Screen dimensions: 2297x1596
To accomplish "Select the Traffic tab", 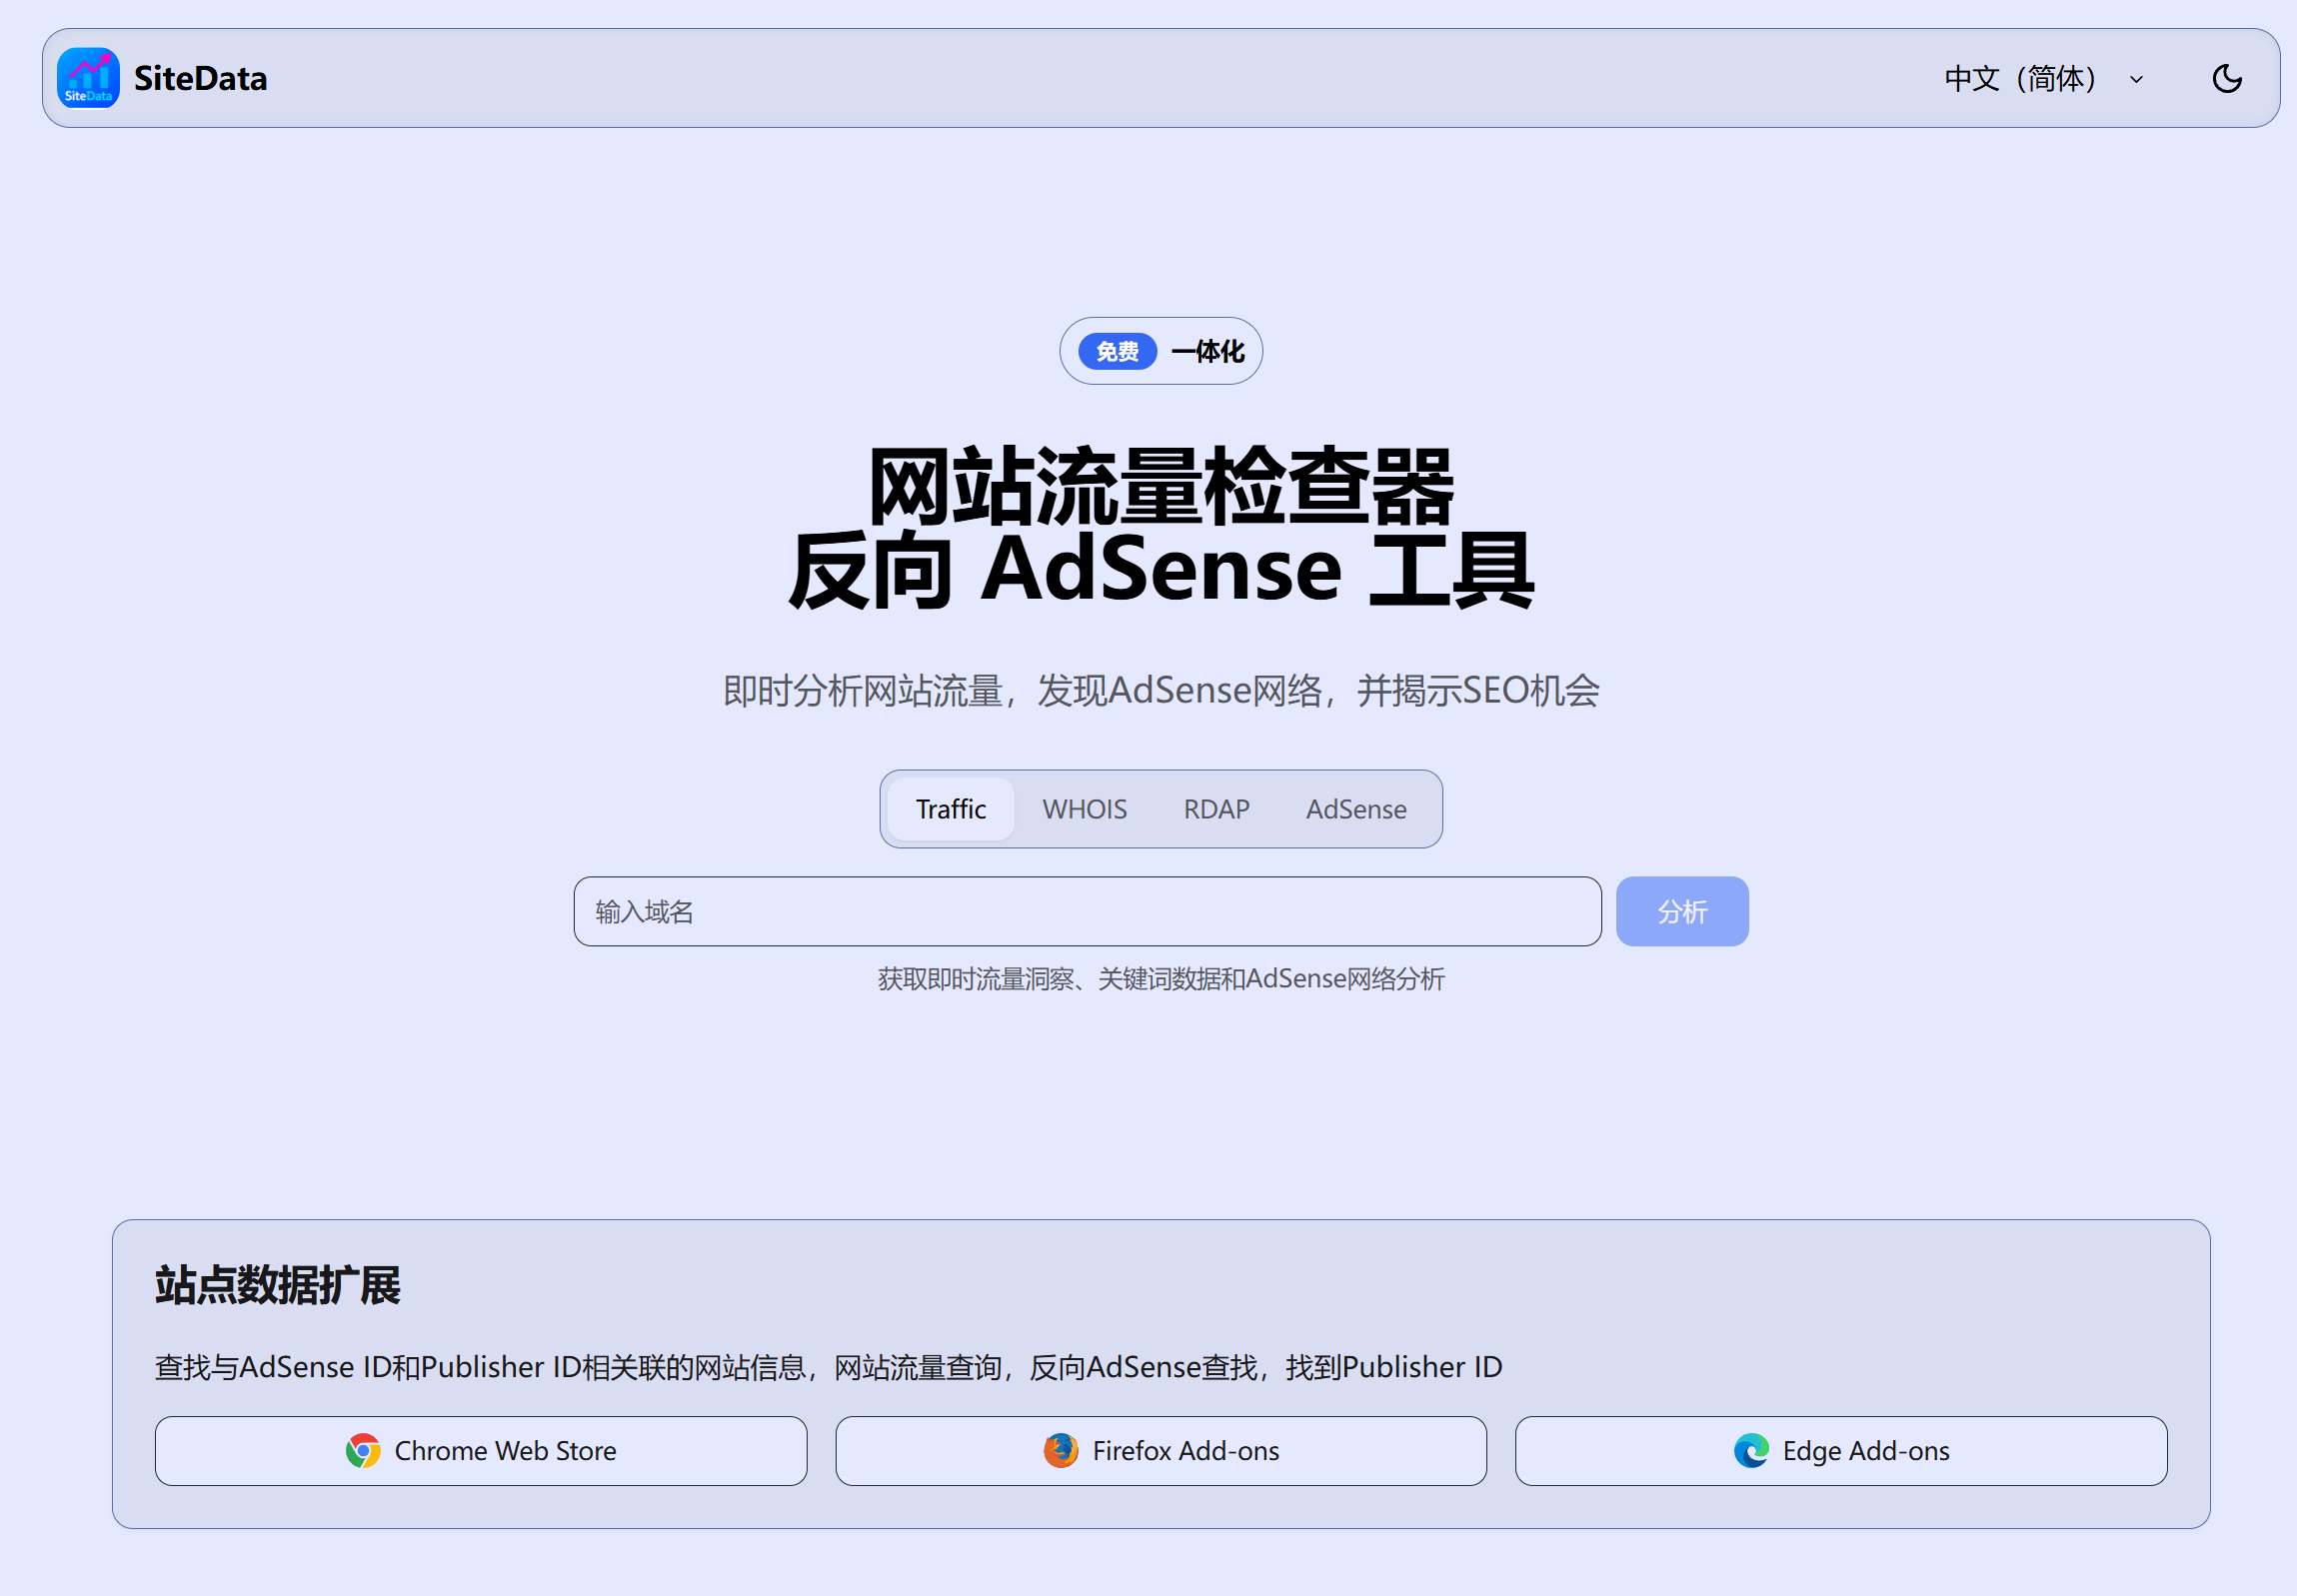I will pos(950,808).
